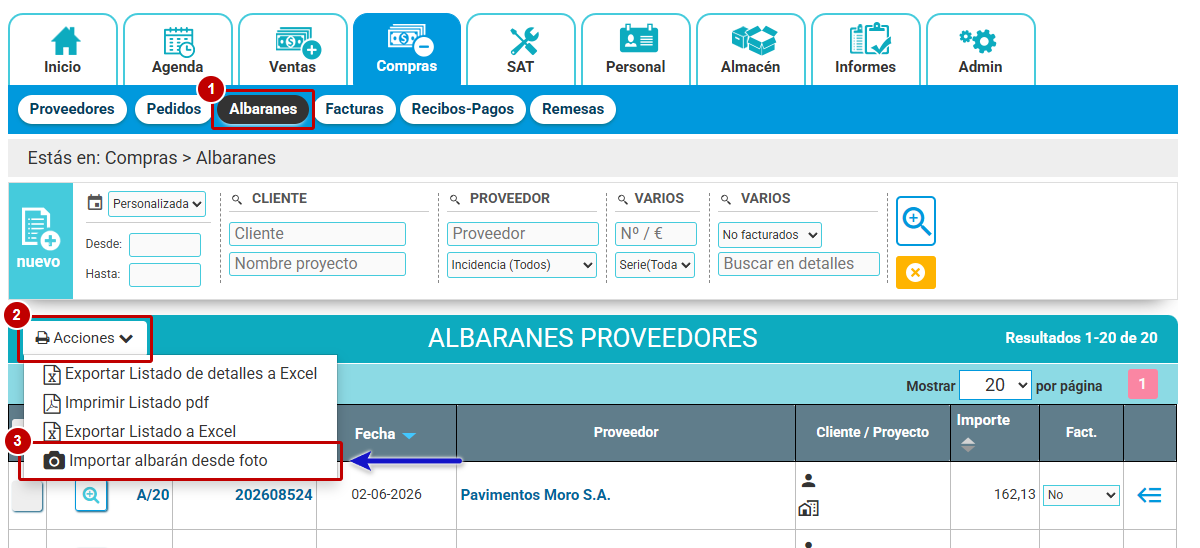
Task: Click the Proveedor search field
Action: click(522, 234)
